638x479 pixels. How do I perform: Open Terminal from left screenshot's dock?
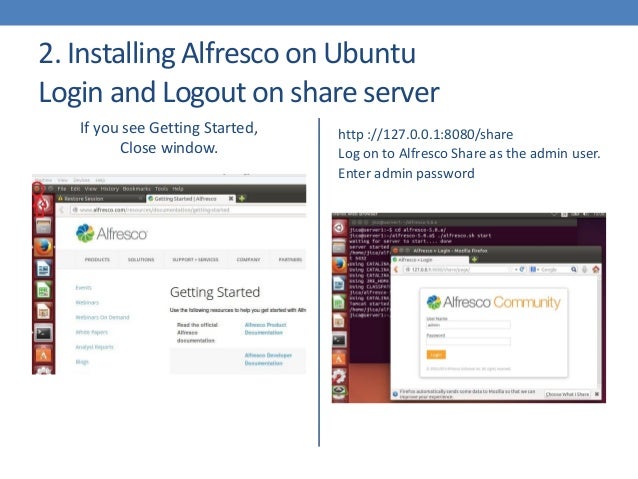pos(44,334)
